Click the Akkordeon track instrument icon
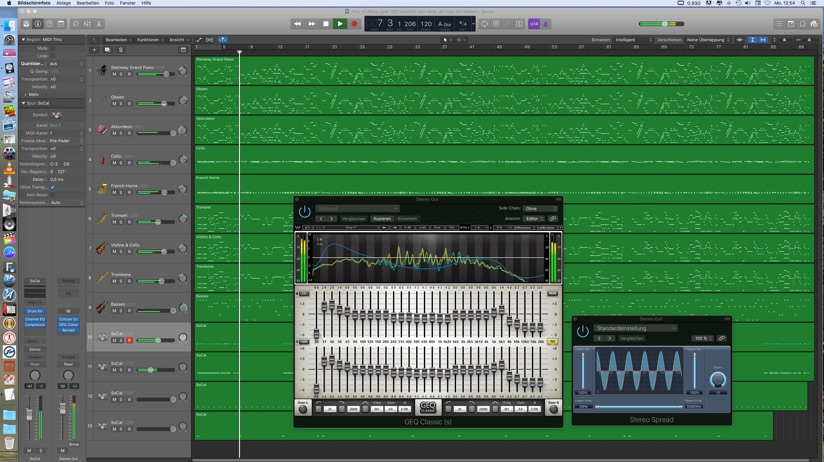 click(x=102, y=129)
